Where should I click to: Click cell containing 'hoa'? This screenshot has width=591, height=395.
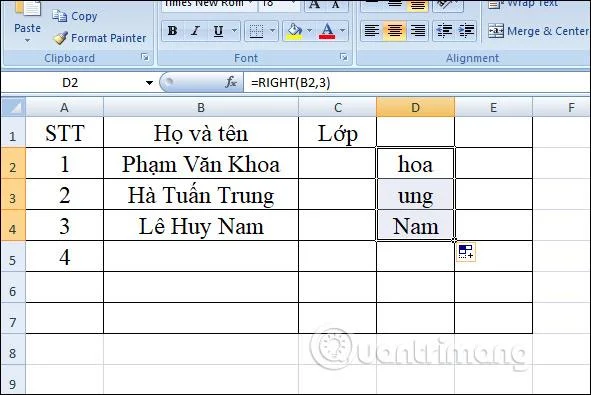tap(415, 164)
